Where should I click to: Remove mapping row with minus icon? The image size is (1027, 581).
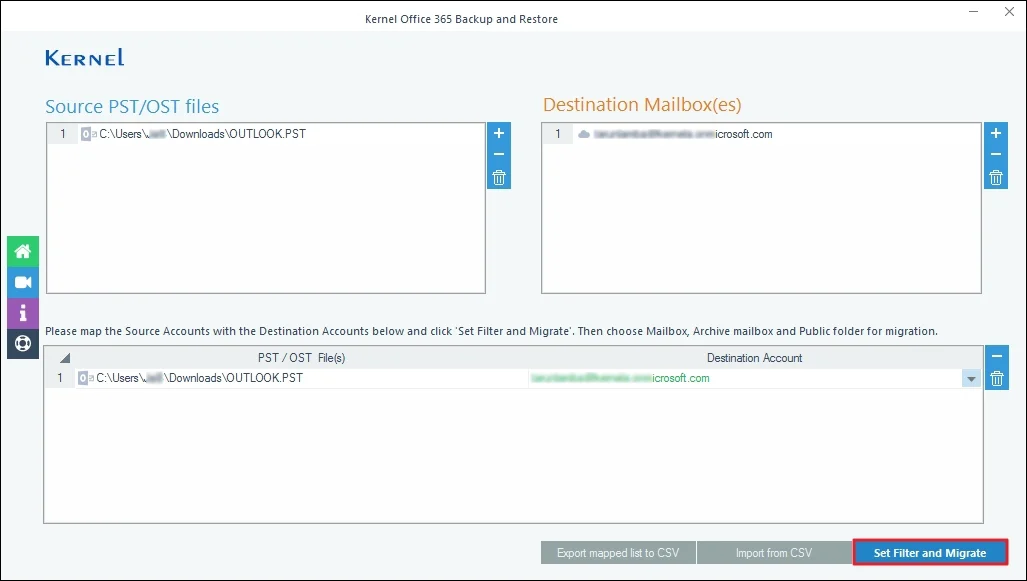tap(997, 356)
